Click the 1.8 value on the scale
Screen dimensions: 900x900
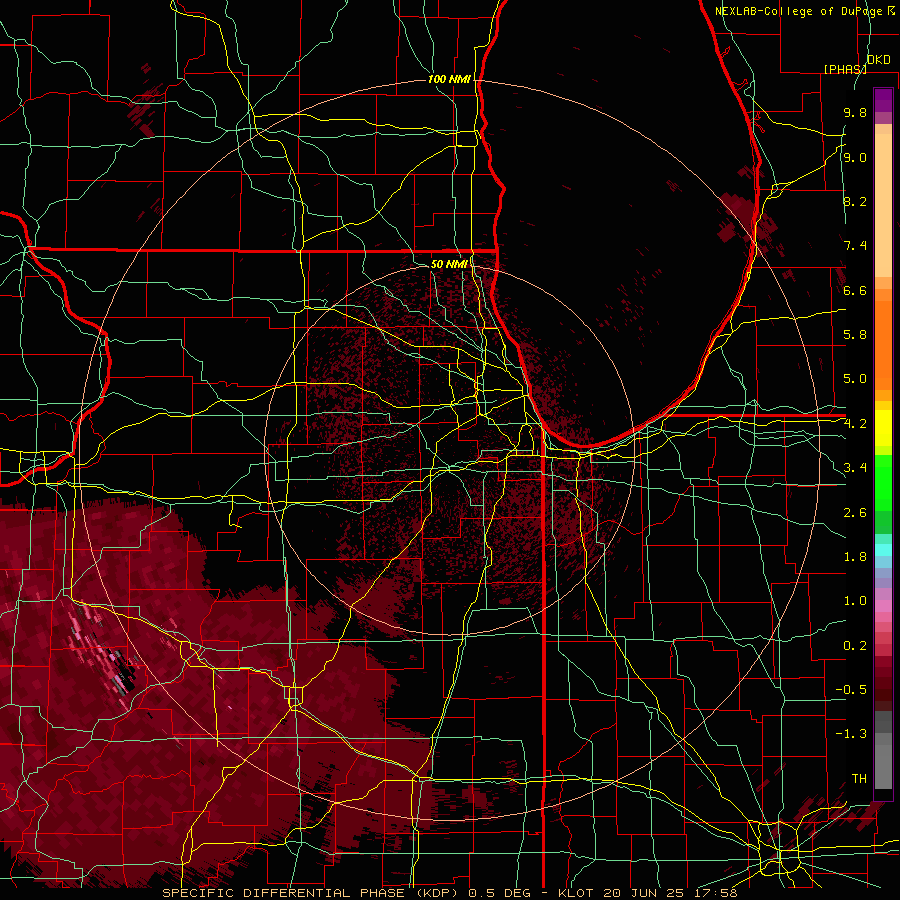(x=855, y=557)
